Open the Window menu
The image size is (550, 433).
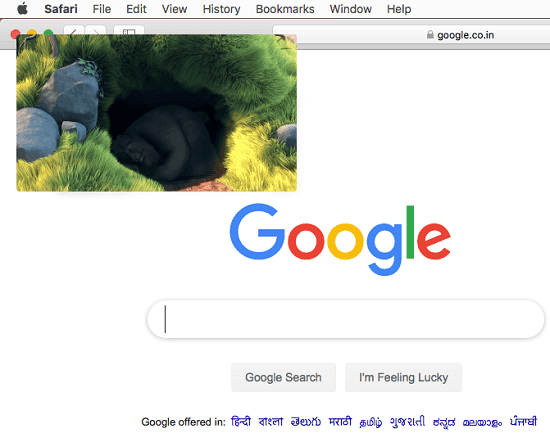pyautogui.click(x=350, y=9)
